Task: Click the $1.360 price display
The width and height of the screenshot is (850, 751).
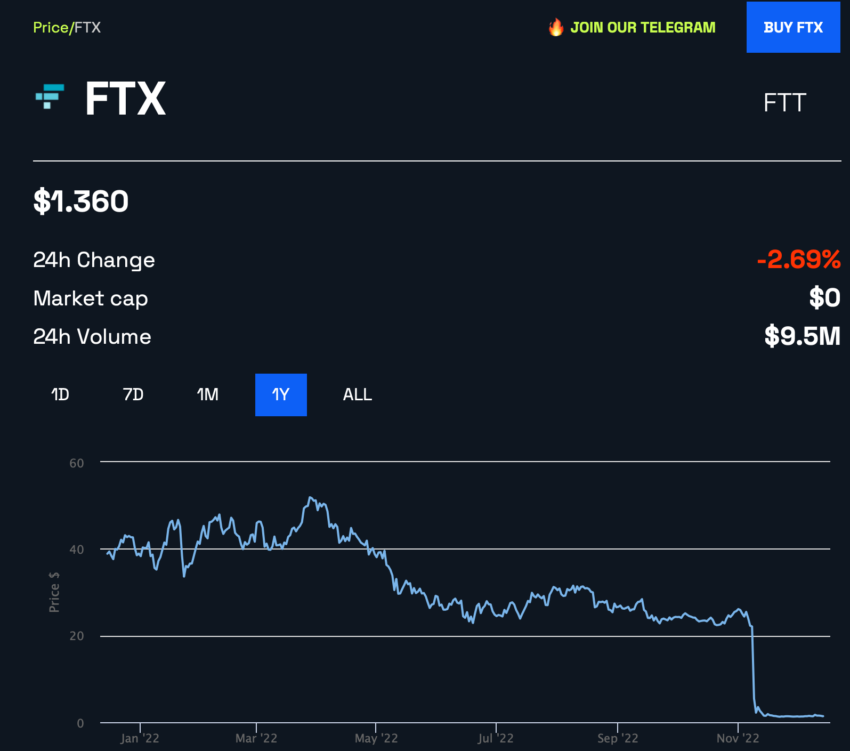Action: [81, 200]
